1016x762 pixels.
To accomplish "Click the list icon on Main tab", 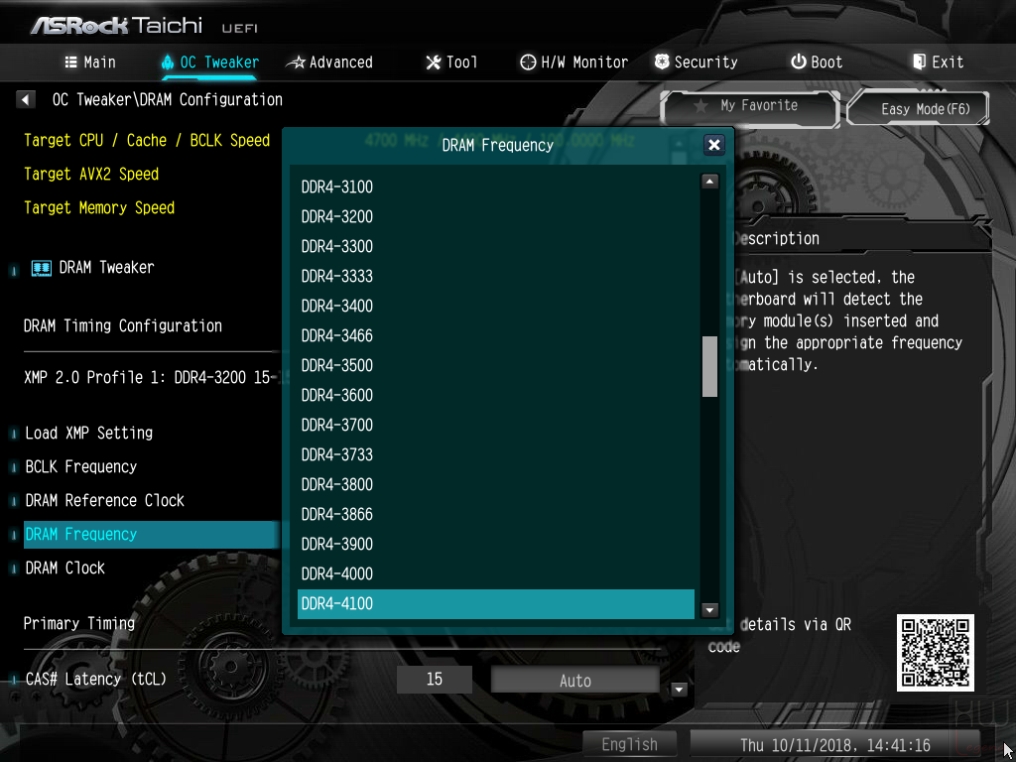I will click(71, 62).
